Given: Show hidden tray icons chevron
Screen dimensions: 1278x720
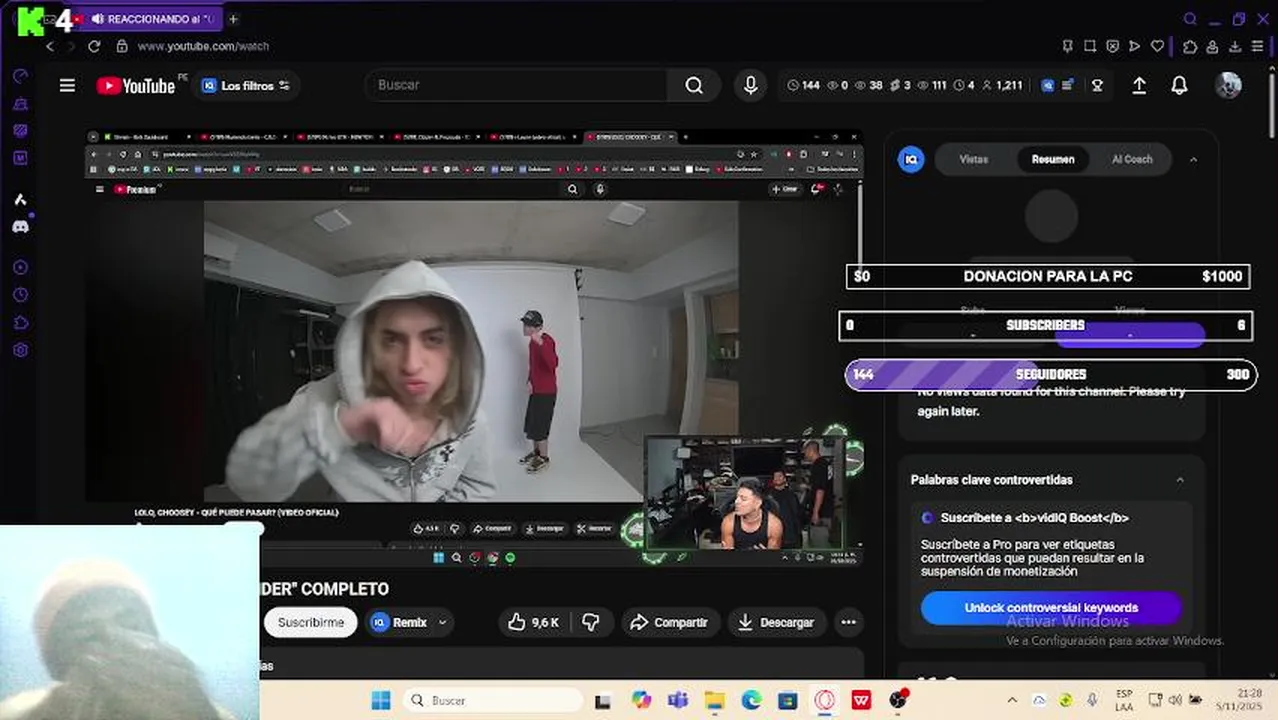Looking at the screenshot, I should (x=1012, y=700).
